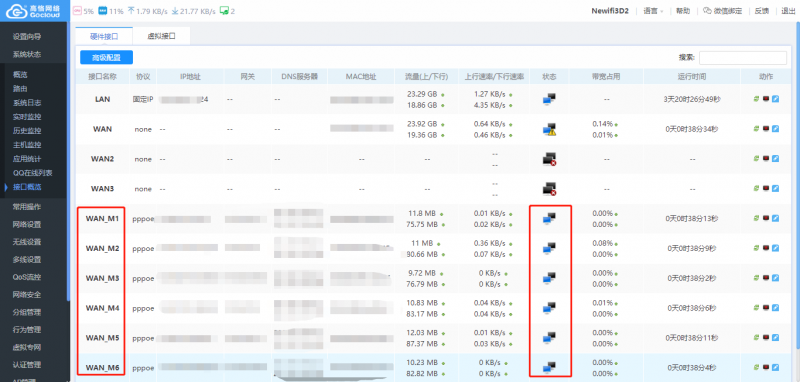Click the 高级配置 button
Screen dimensions: 800x382
click(x=107, y=58)
